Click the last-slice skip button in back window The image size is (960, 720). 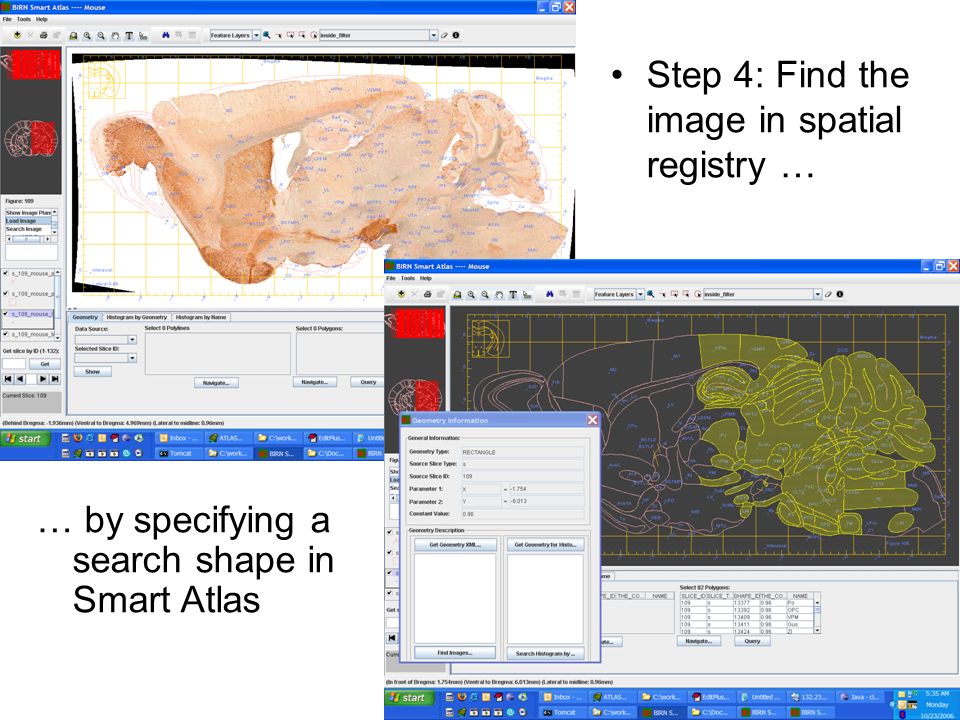coord(54,379)
